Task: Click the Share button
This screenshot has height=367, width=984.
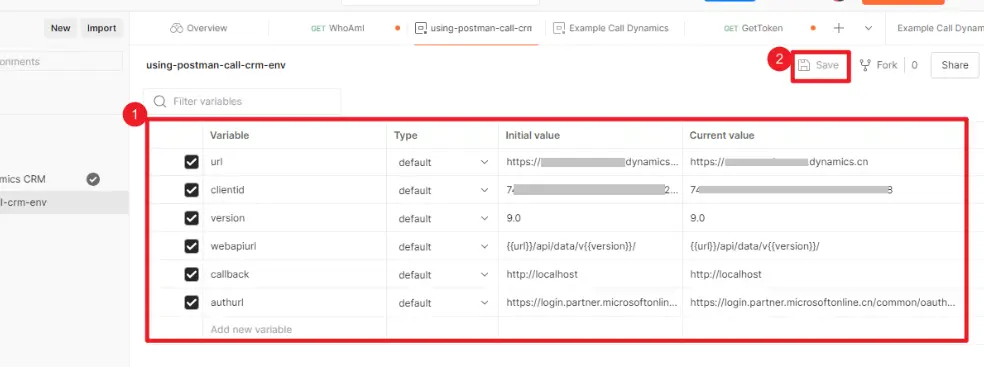Action: (955, 65)
